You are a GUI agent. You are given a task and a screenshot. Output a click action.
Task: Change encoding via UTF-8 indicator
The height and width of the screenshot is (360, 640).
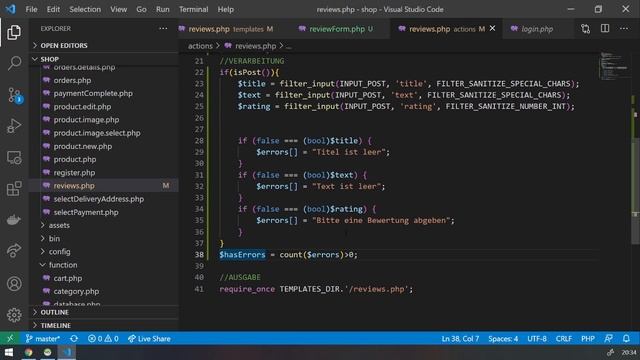[x=537, y=339]
